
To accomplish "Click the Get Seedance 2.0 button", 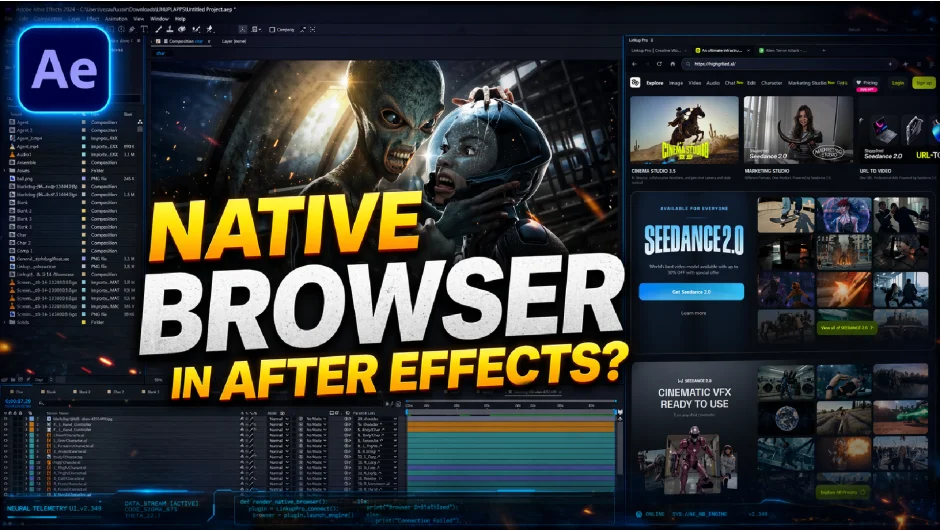I will pyautogui.click(x=691, y=292).
